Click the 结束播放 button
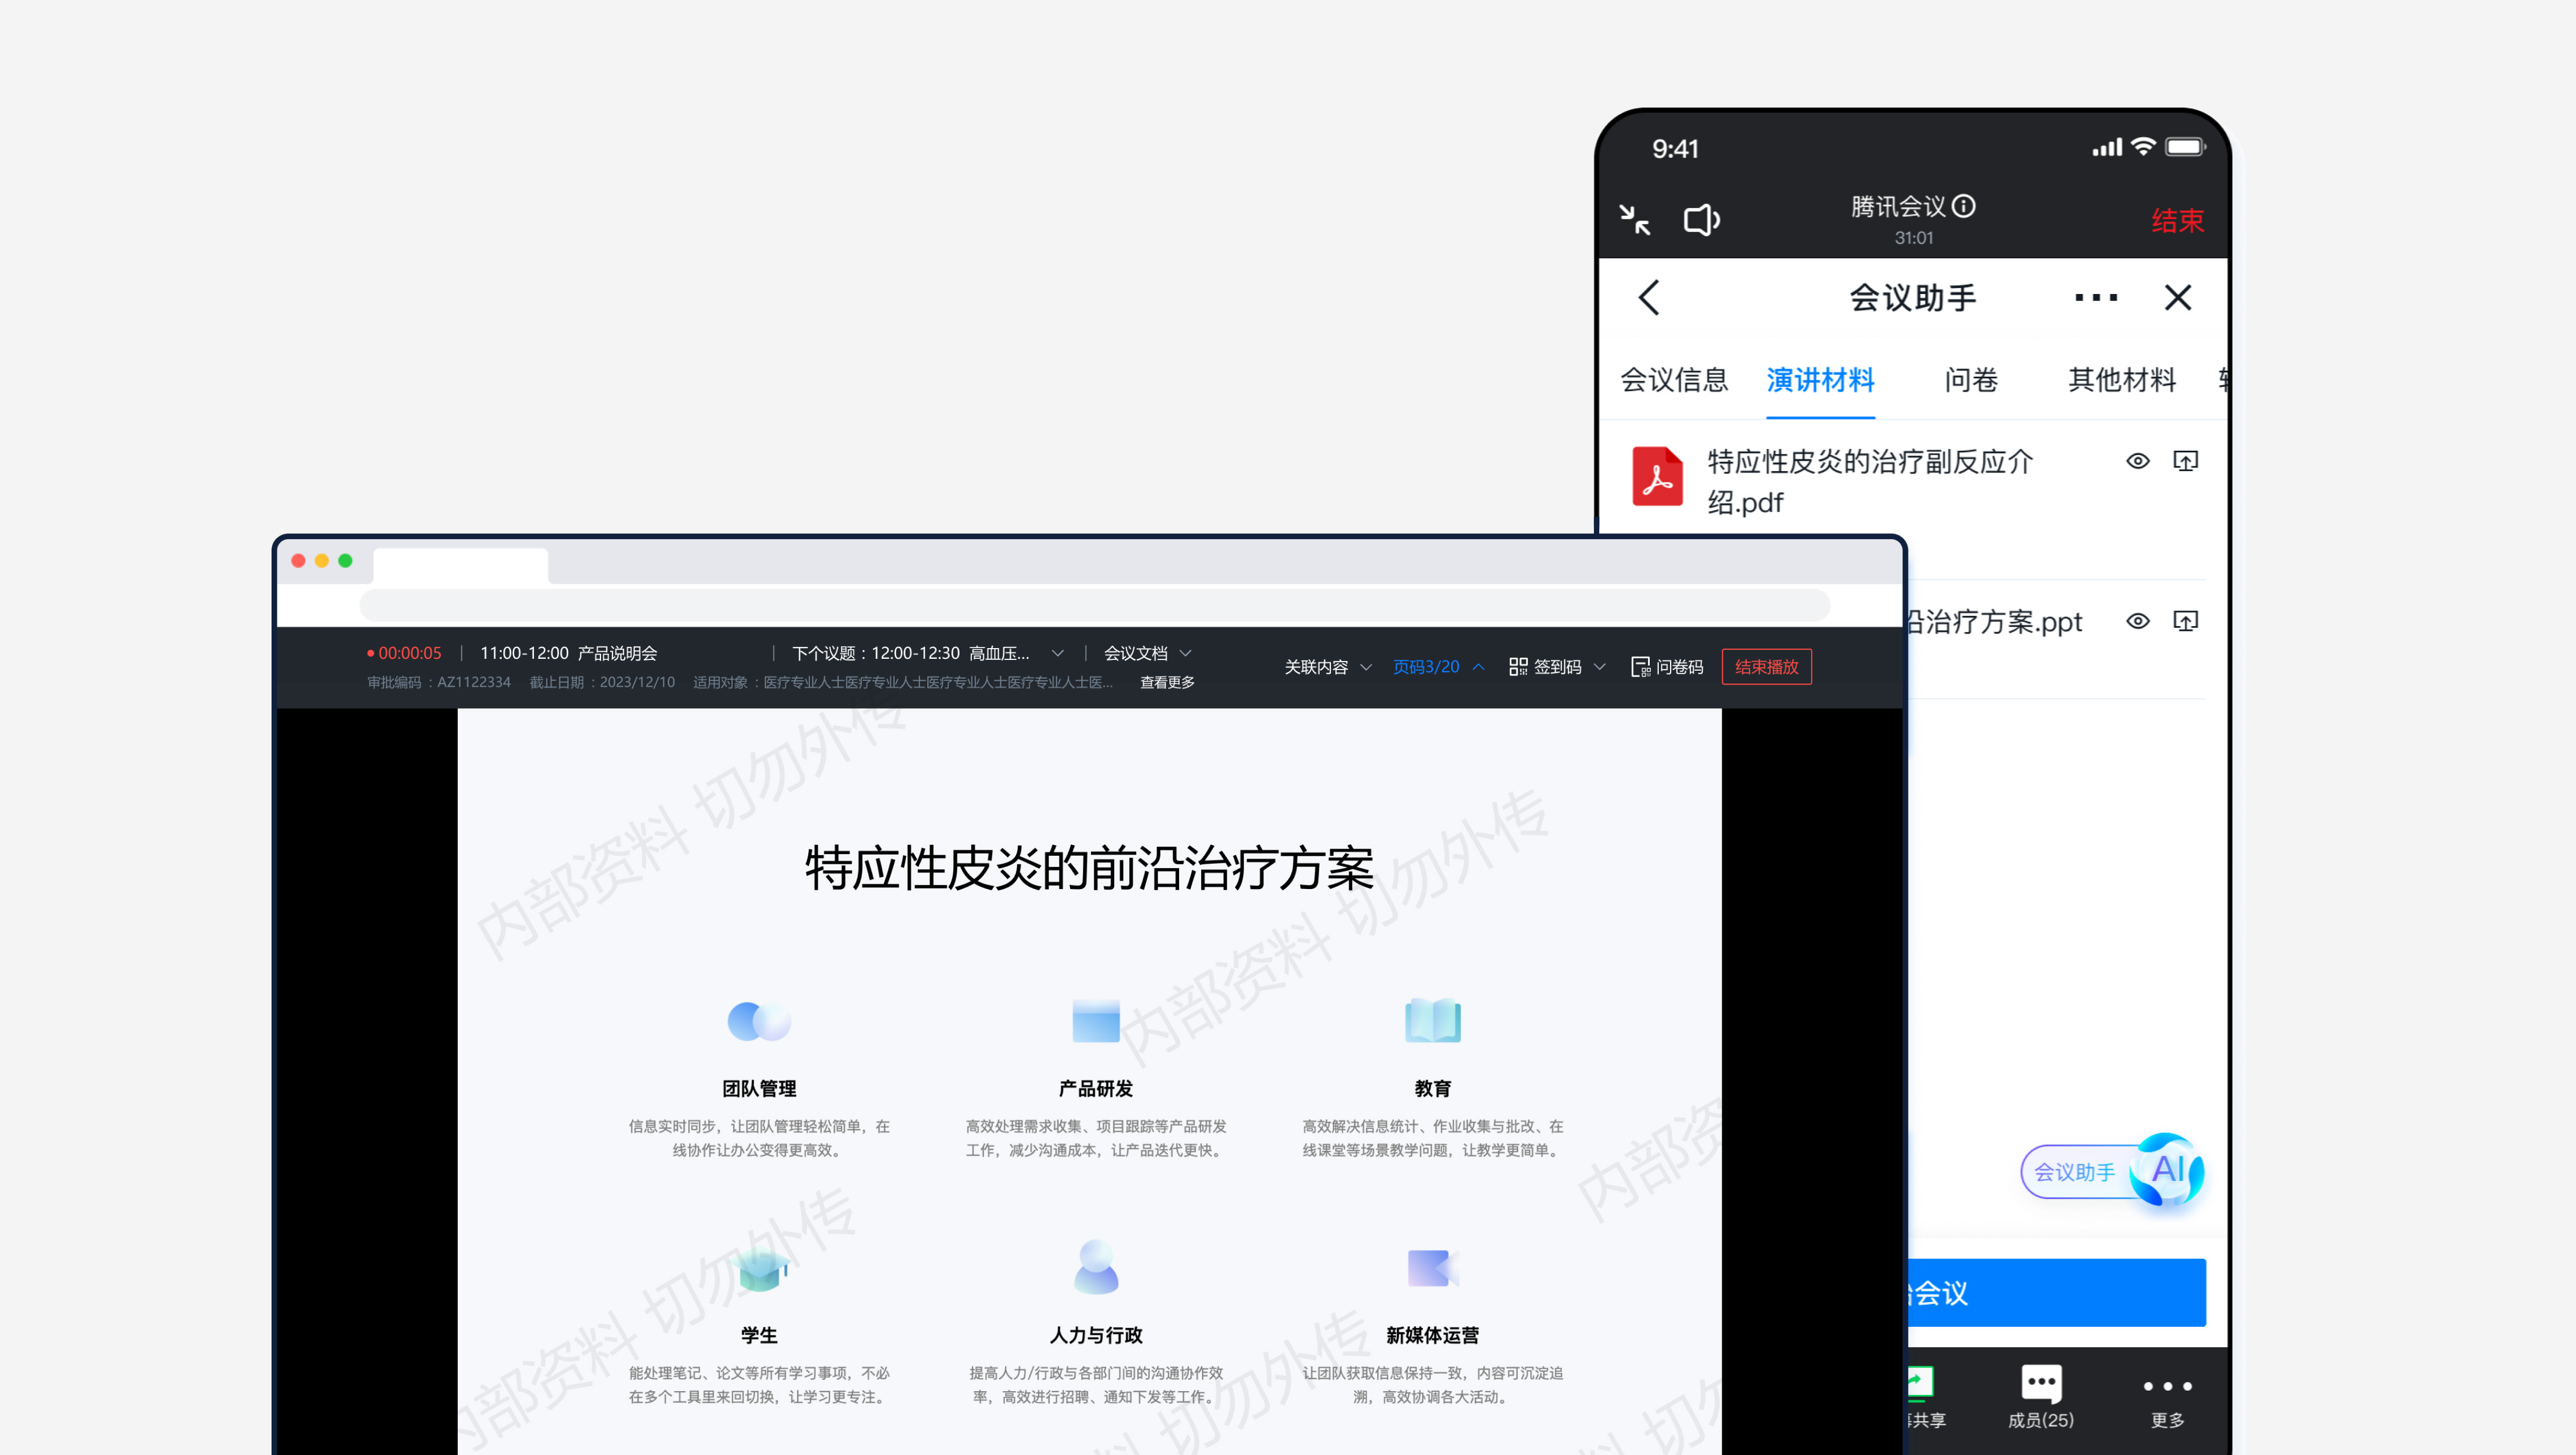The width and height of the screenshot is (2576, 1455). (x=1766, y=667)
